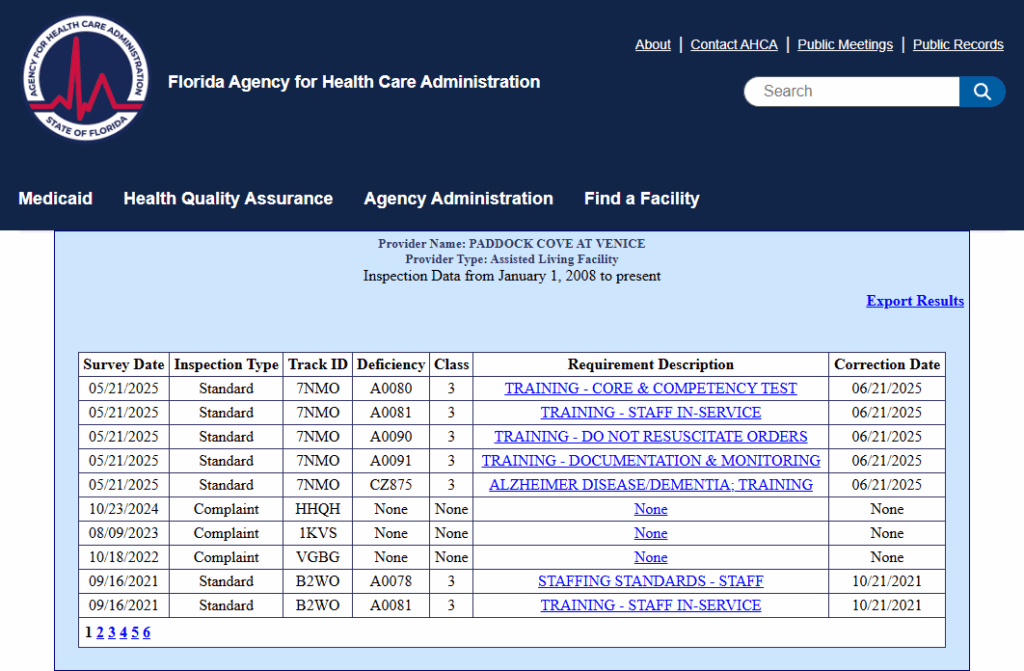Click the None link in the 10/18/2022 row
Viewport: 1024px width, 671px height.
(x=650, y=557)
